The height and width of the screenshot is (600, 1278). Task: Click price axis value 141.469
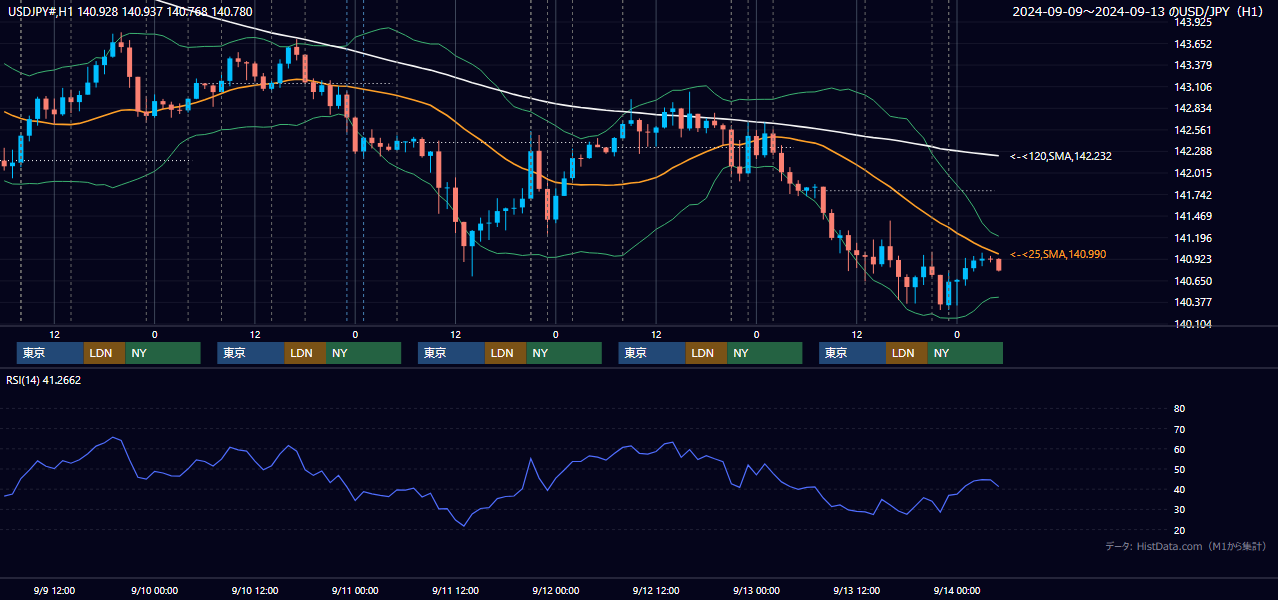[1194, 216]
